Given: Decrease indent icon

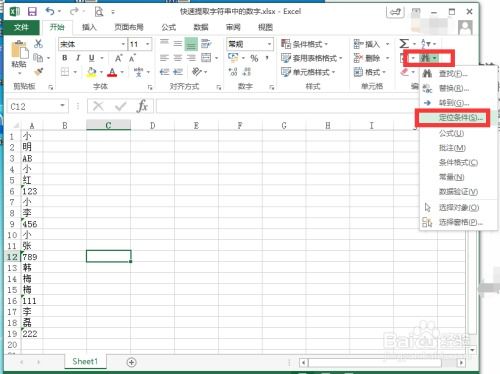Looking at the screenshot, I should tap(164, 72).
